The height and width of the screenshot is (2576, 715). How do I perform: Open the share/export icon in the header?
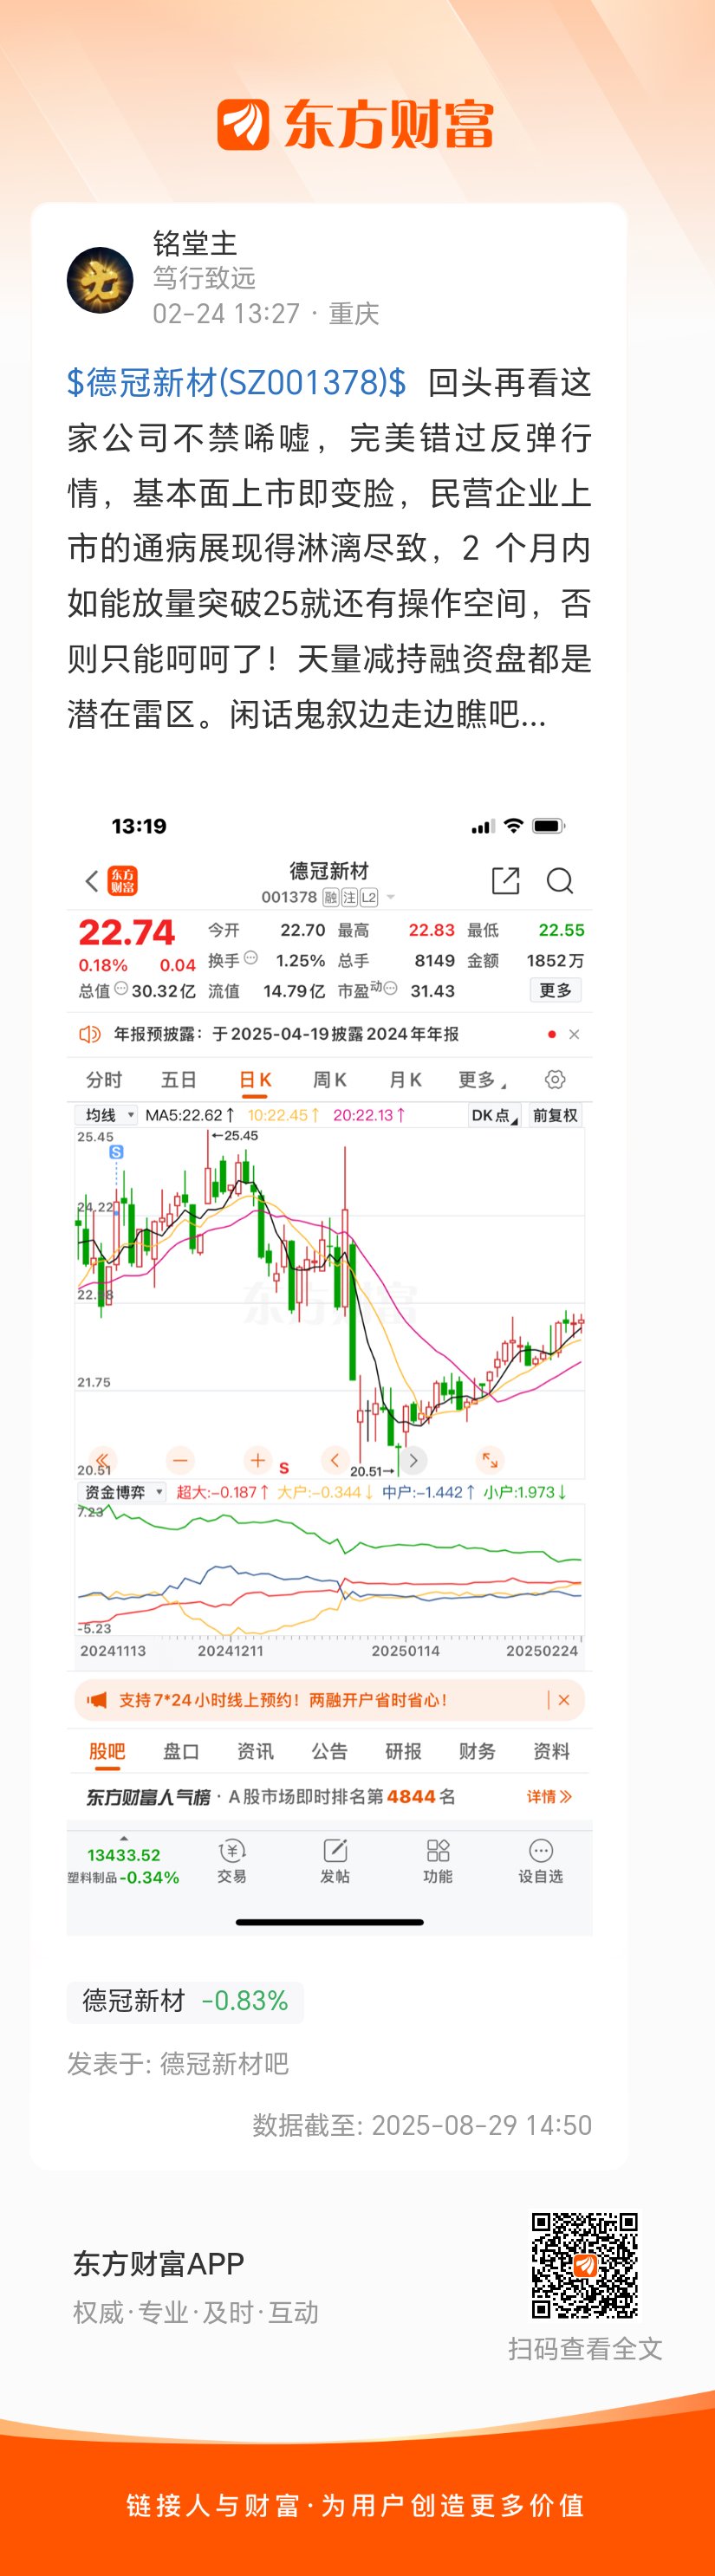click(506, 880)
